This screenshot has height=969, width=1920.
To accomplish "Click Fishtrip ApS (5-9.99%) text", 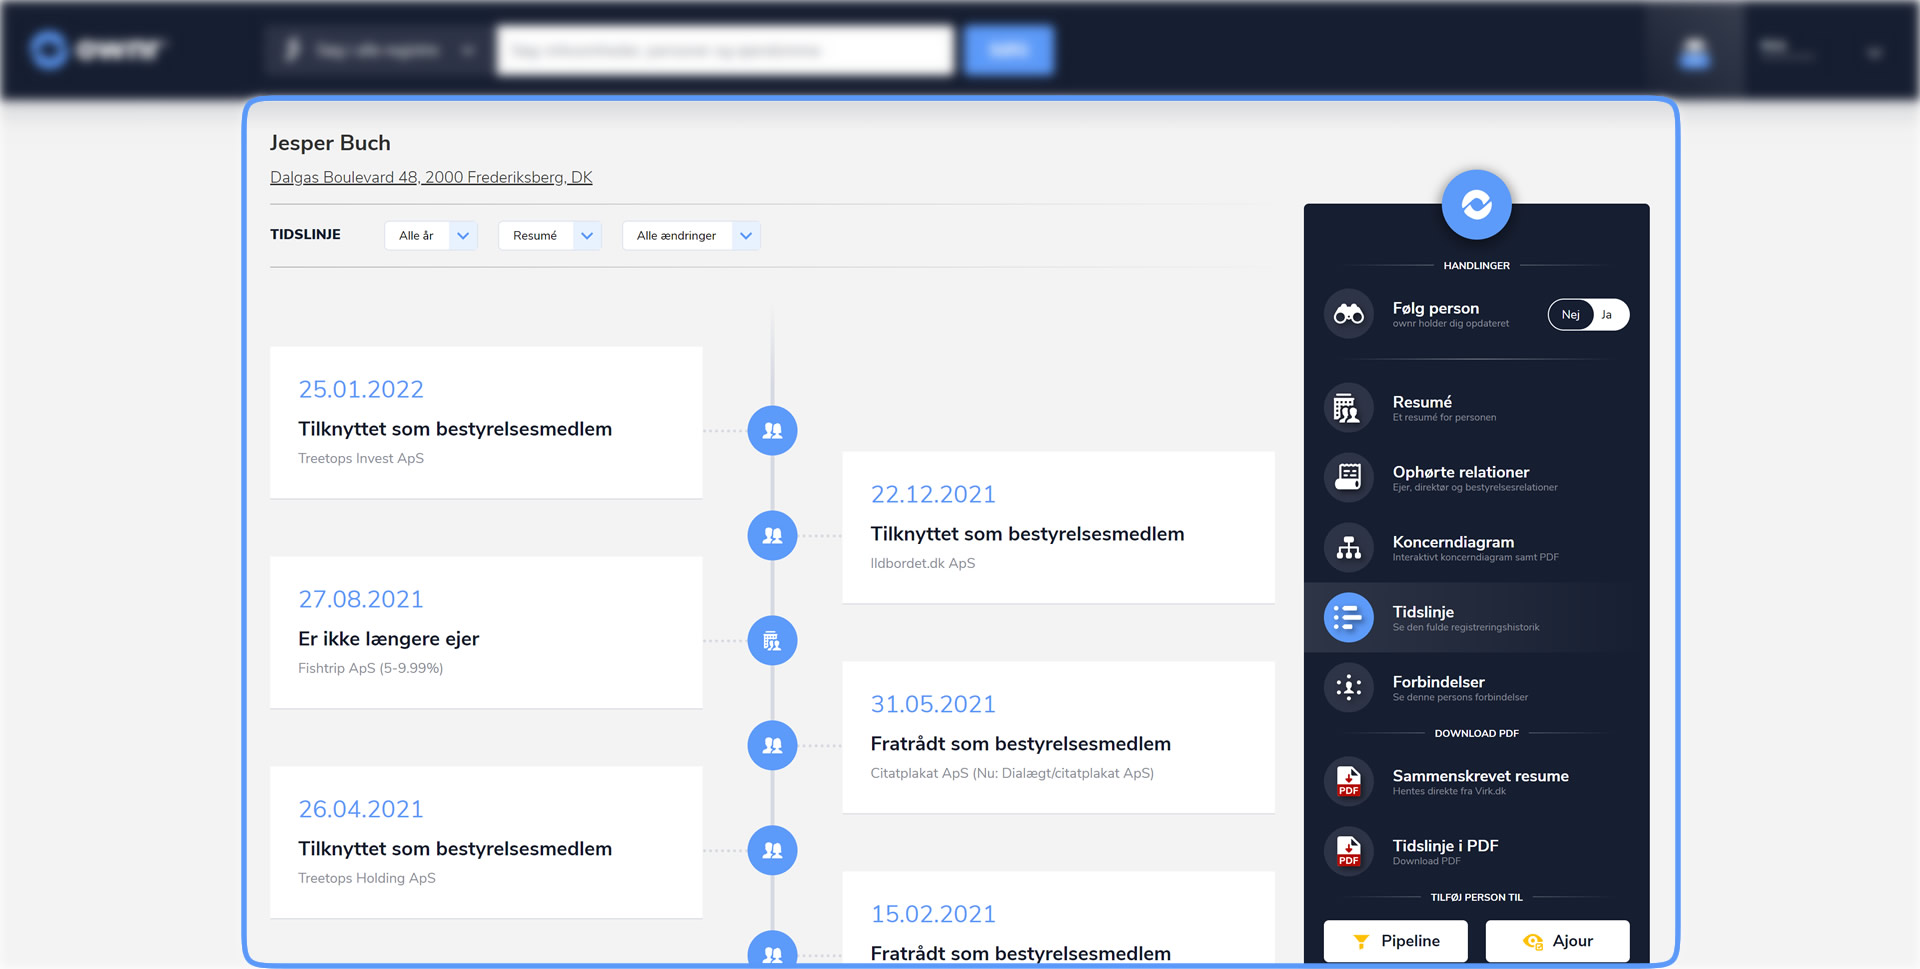I will click(371, 668).
